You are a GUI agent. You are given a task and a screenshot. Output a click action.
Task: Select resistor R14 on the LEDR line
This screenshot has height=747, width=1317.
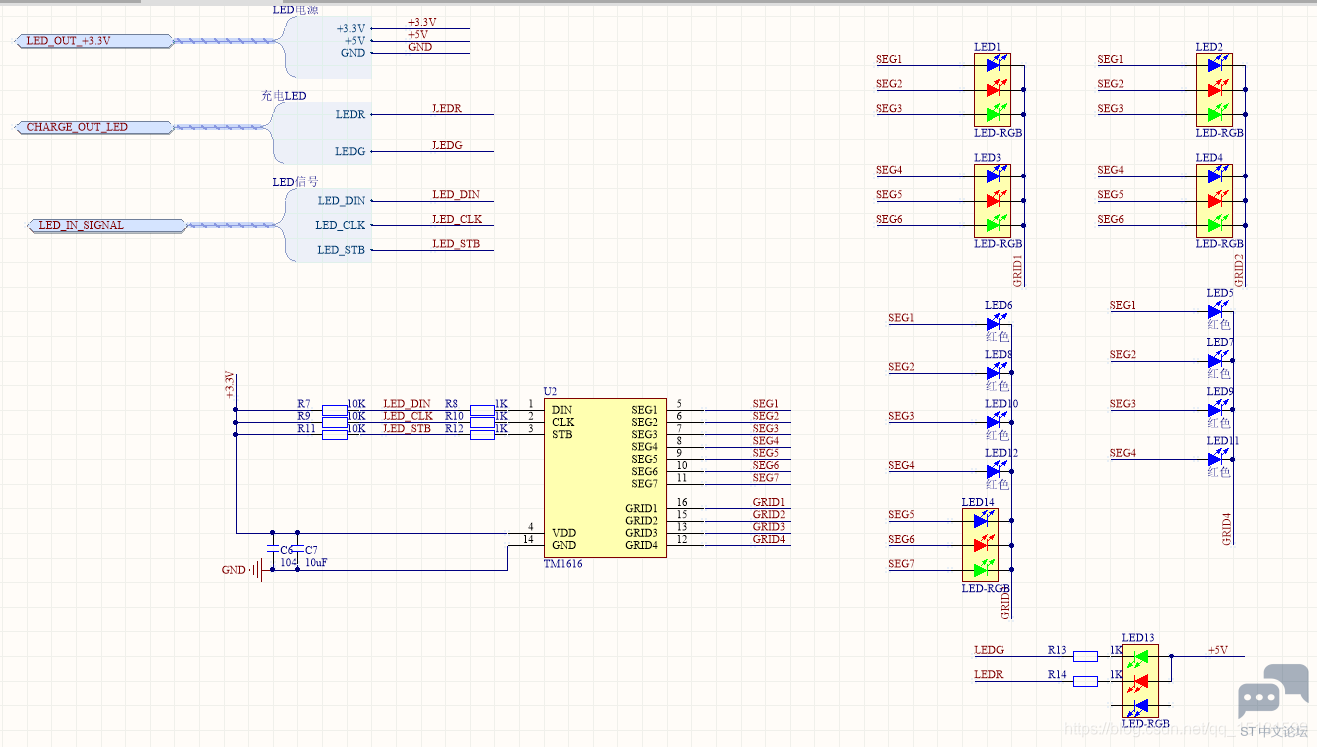1085,681
